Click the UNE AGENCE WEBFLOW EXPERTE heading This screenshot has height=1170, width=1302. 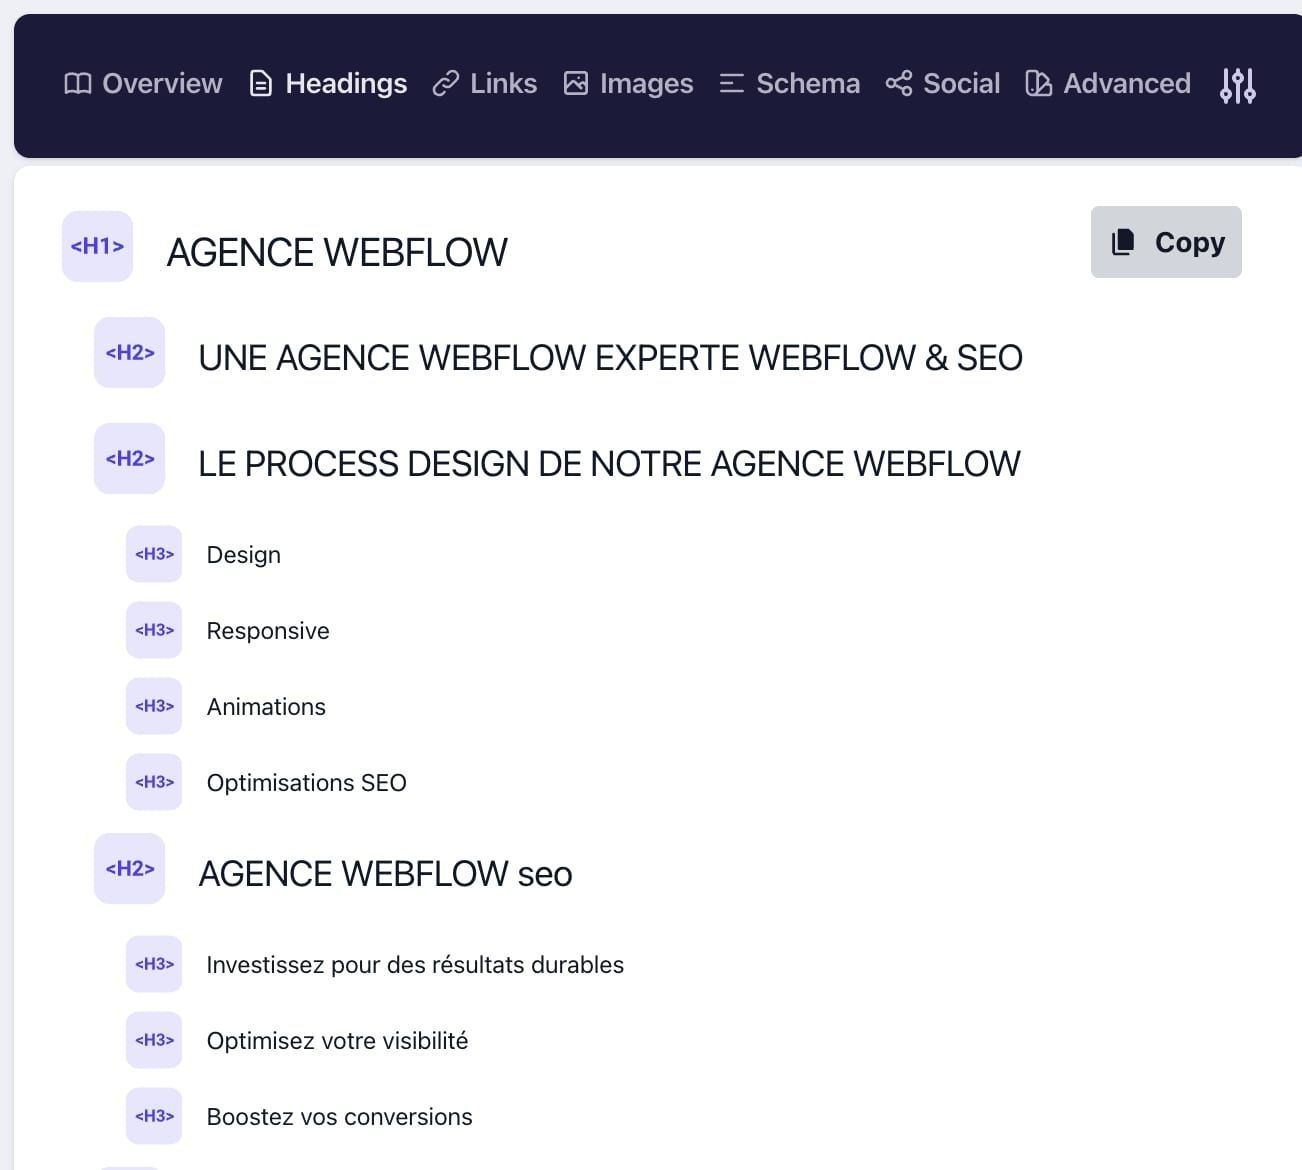(610, 358)
